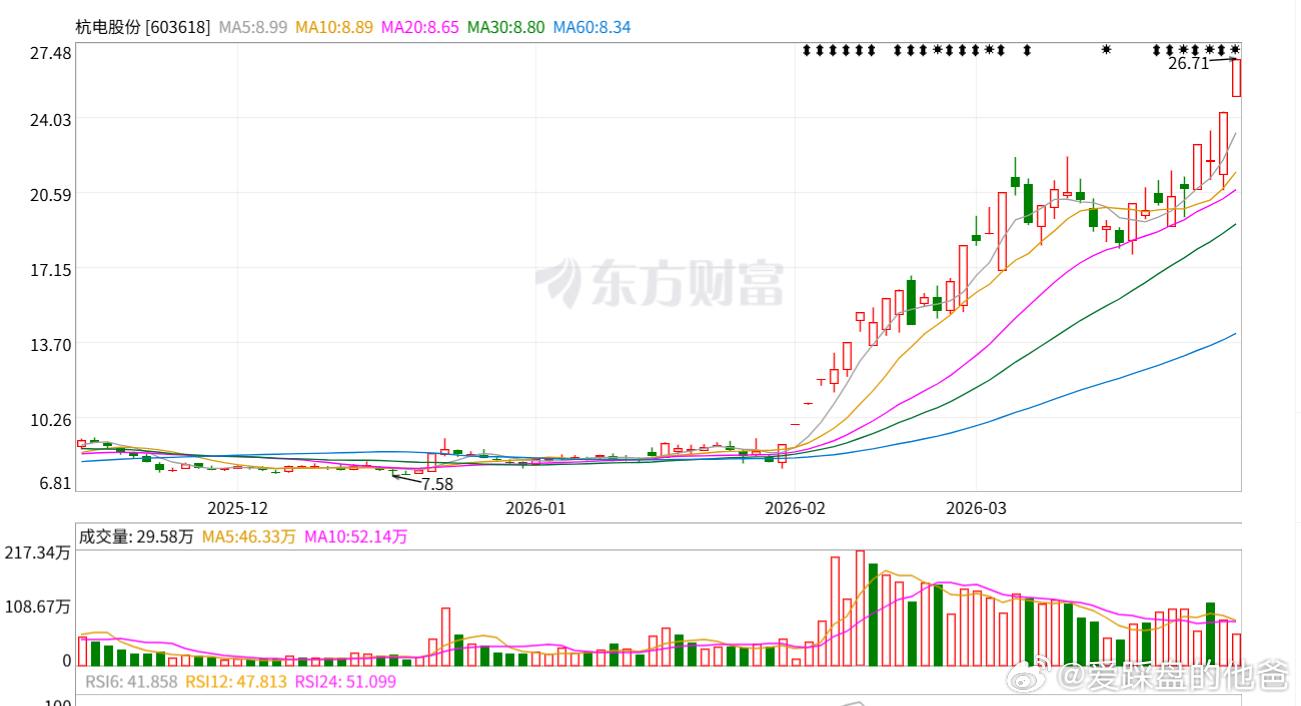1301x706 pixels.
Task: Click the 27.48 price axis value
Action: click(50, 52)
